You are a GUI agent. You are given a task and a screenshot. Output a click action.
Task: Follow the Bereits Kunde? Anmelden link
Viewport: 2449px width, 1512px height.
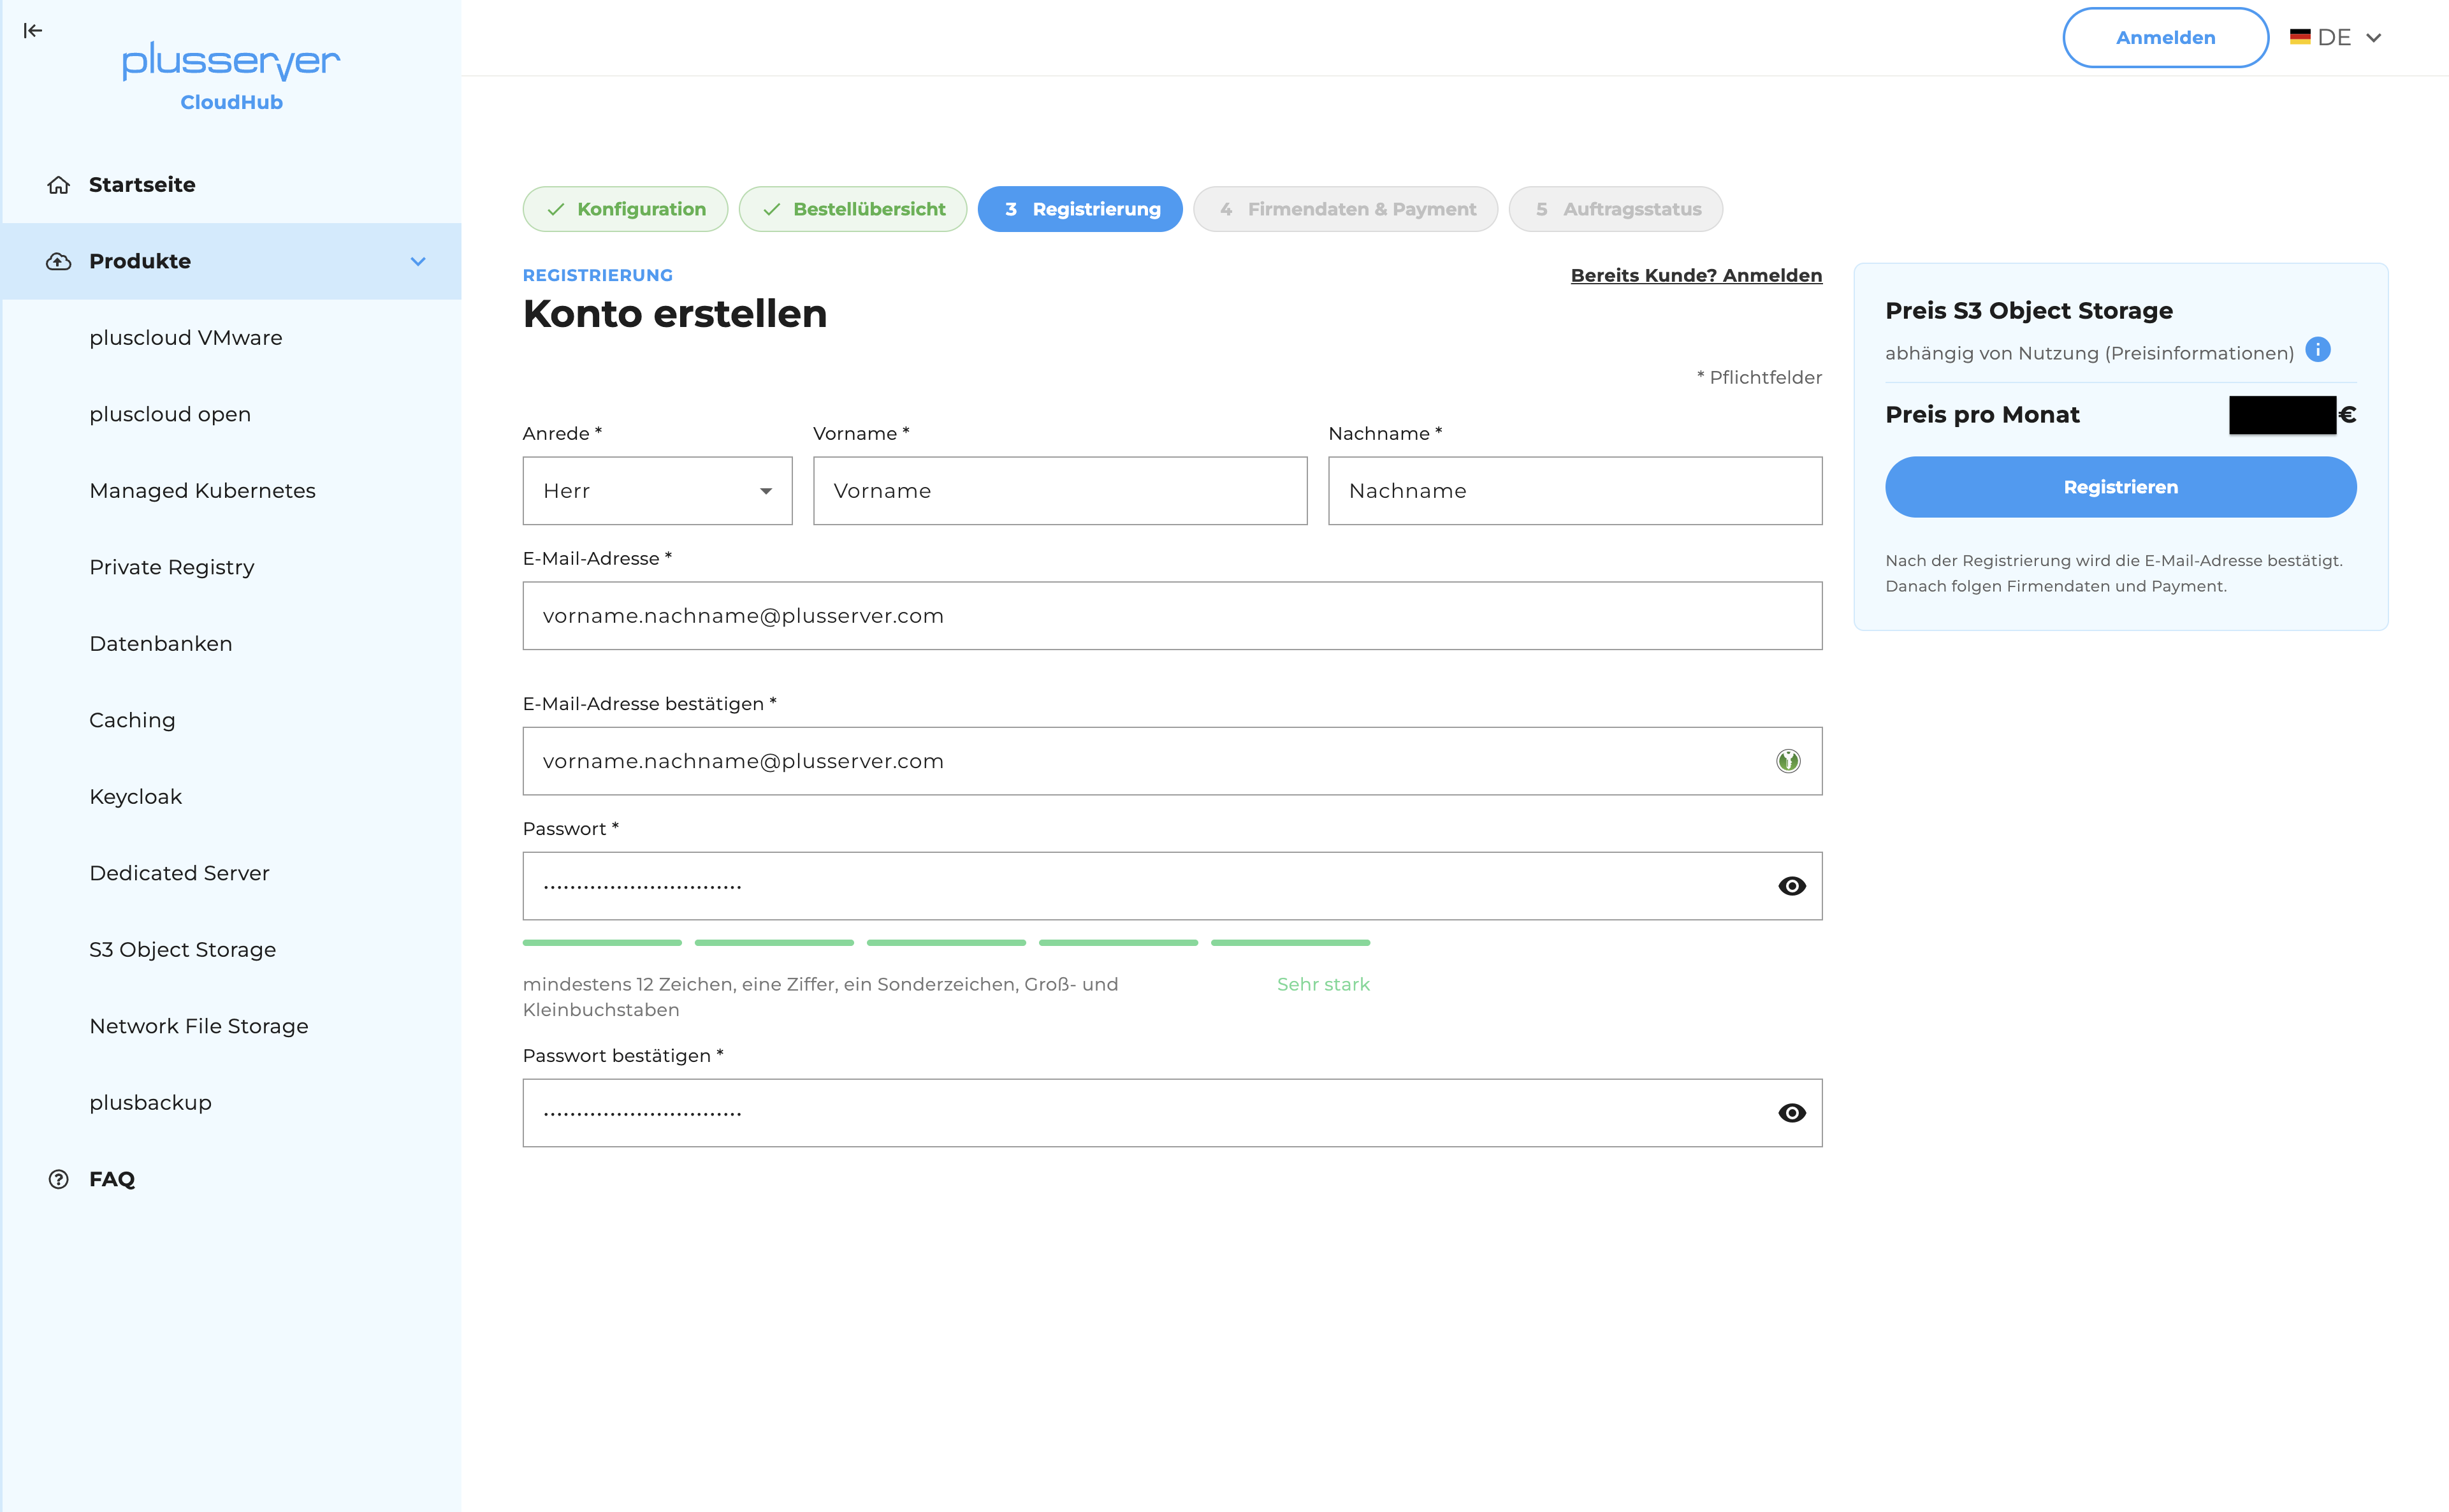(x=1696, y=275)
